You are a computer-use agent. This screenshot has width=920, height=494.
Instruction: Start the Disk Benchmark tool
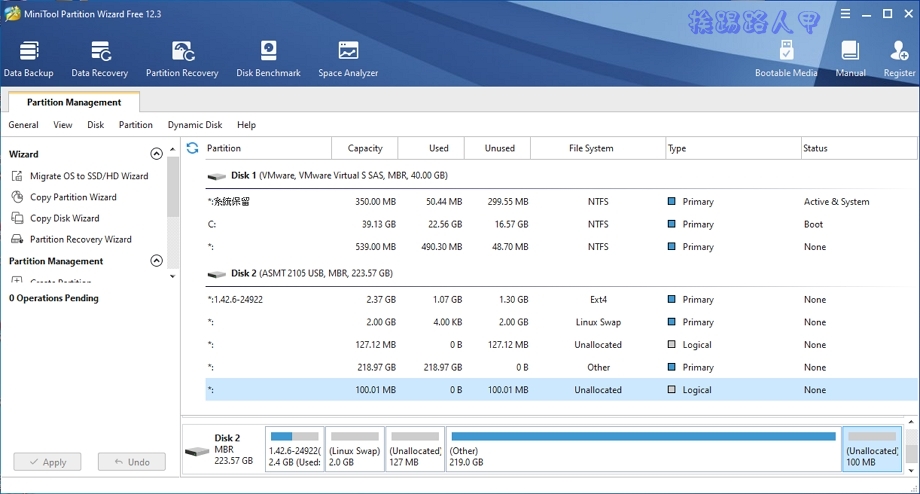click(x=268, y=59)
